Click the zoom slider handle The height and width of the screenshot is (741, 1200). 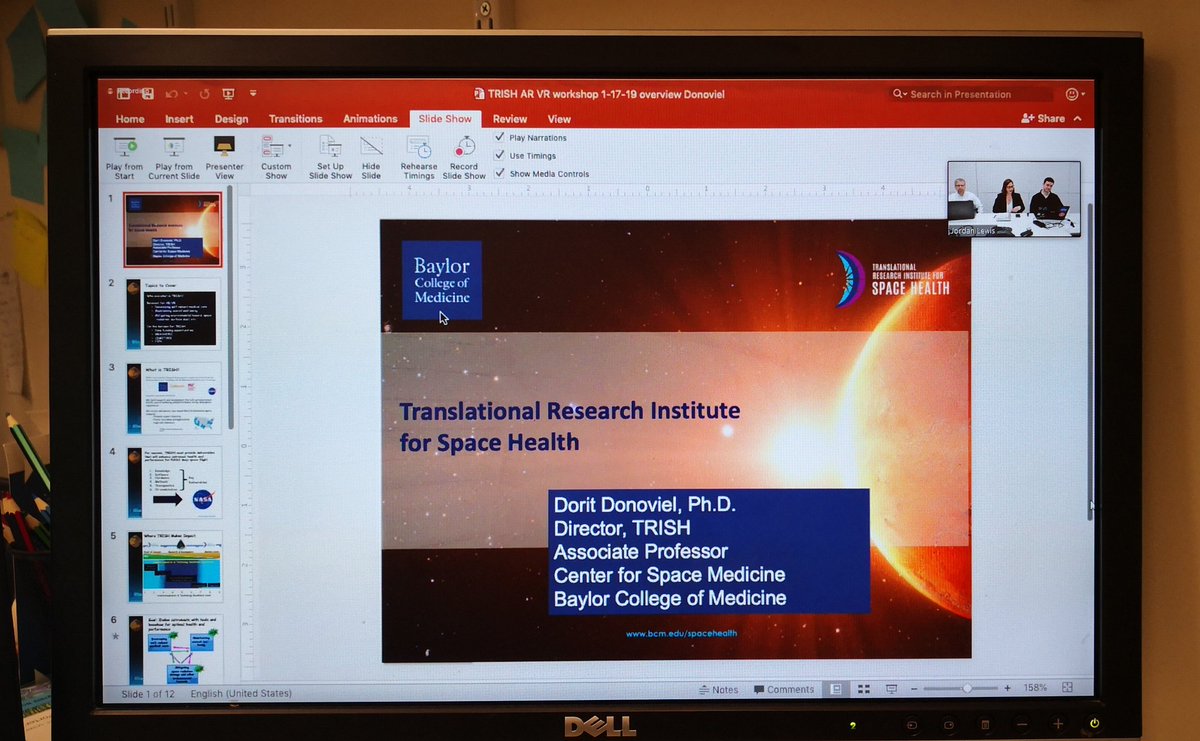tap(967, 689)
